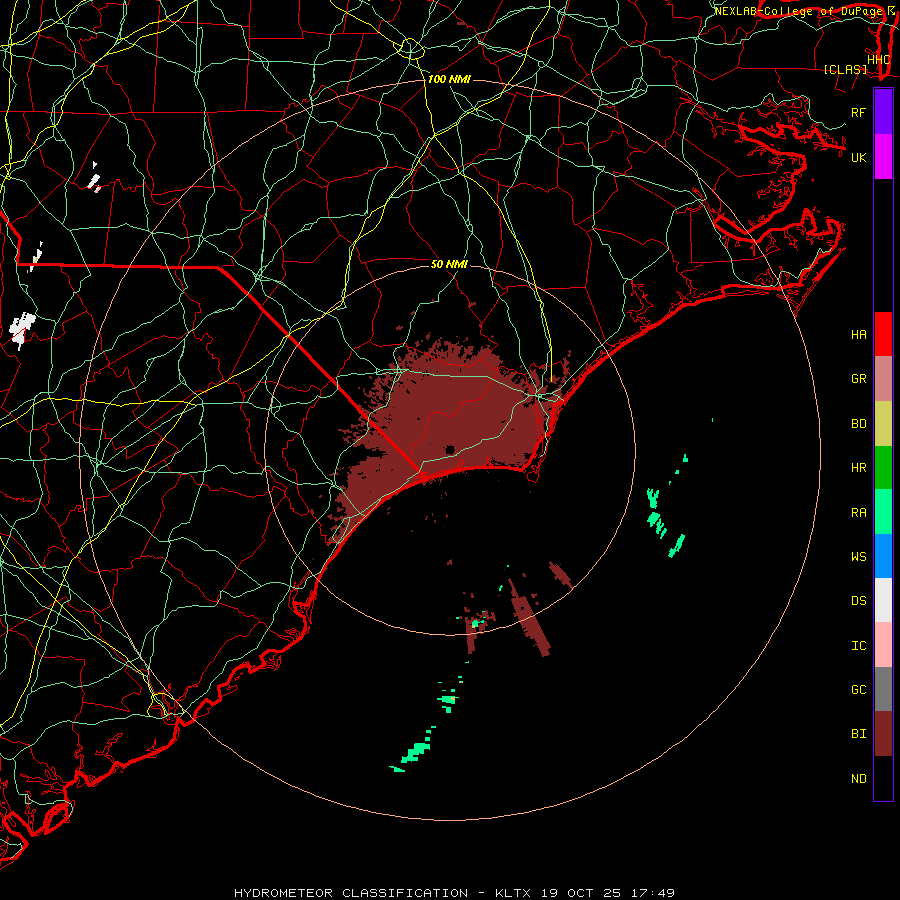Click the "BD" legend label
The width and height of the screenshot is (900, 900).
(859, 424)
